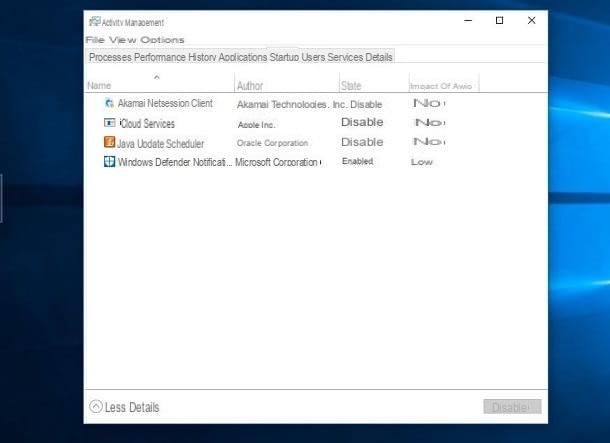Click the Apple Inc. author cell
This screenshot has height=443, width=610.
pos(256,125)
